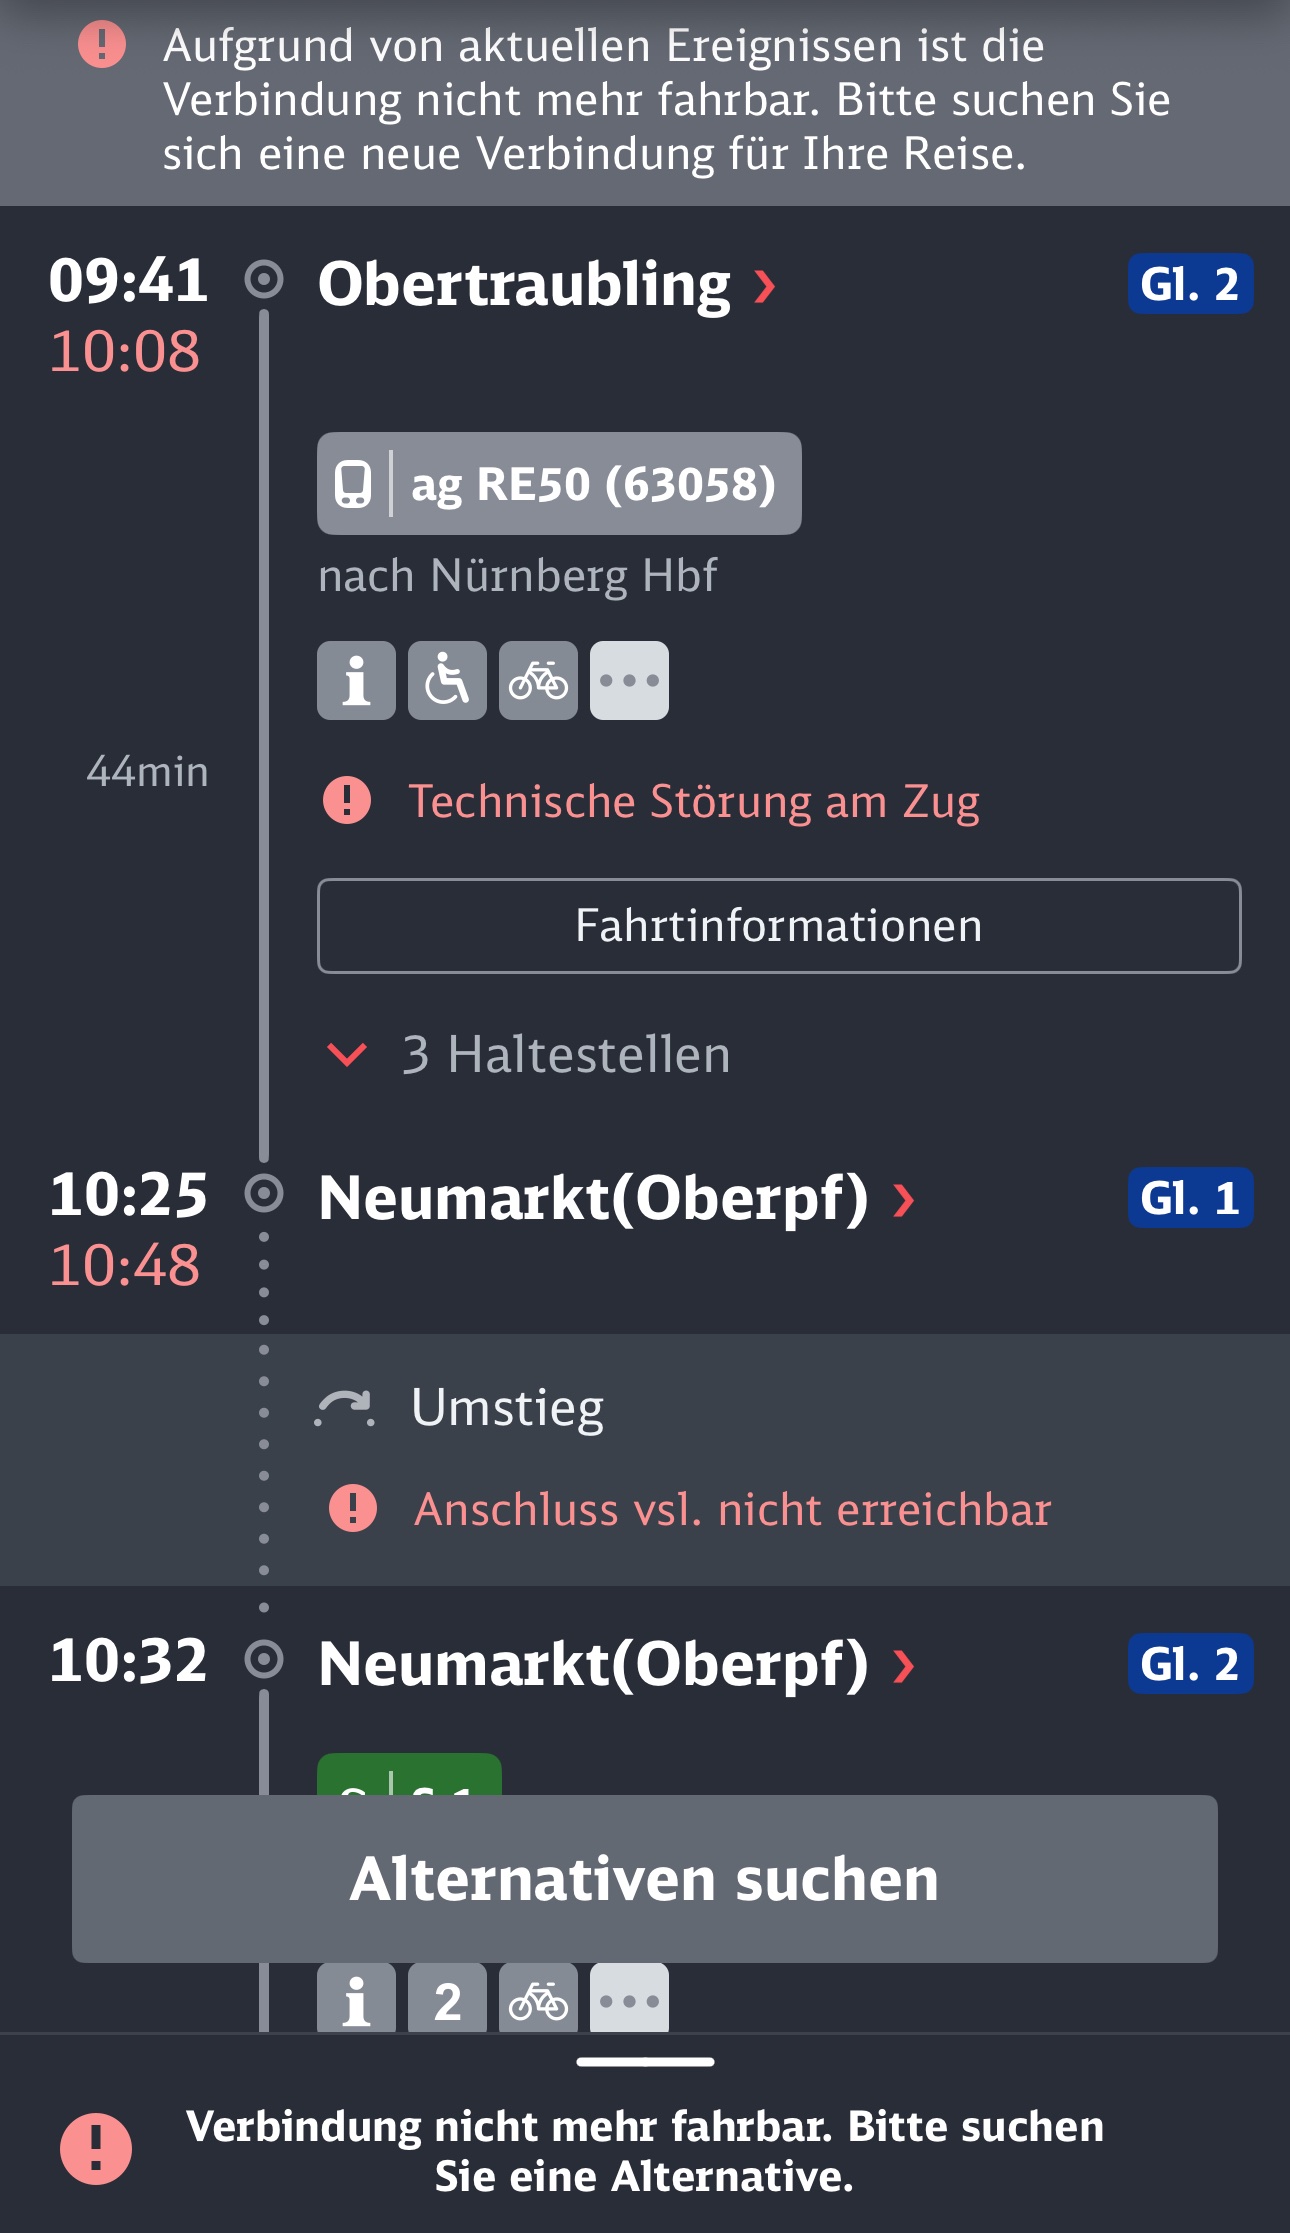This screenshot has width=1290, height=2233.
Task: Tap the Gl. 2 platform badge at Obertraubling
Action: tap(1190, 285)
